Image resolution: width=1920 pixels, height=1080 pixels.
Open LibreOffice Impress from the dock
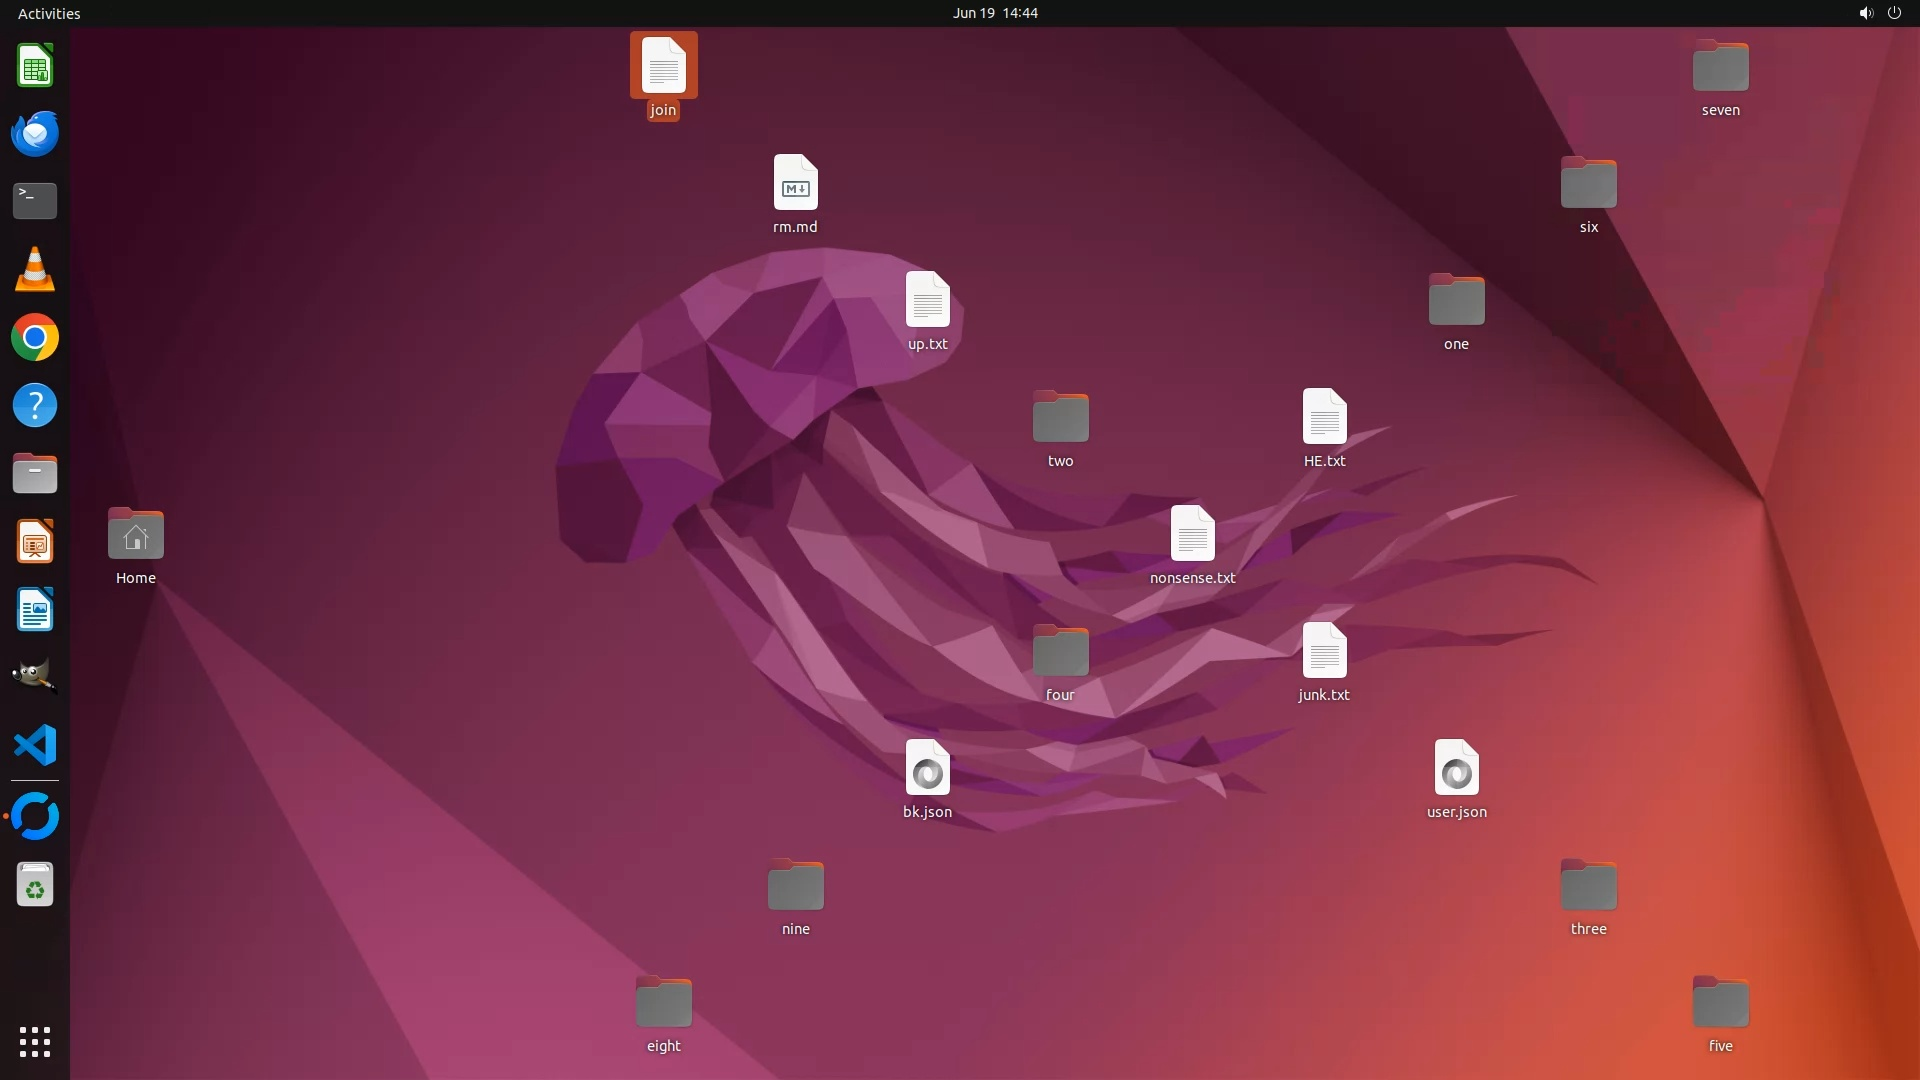coord(35,542)
